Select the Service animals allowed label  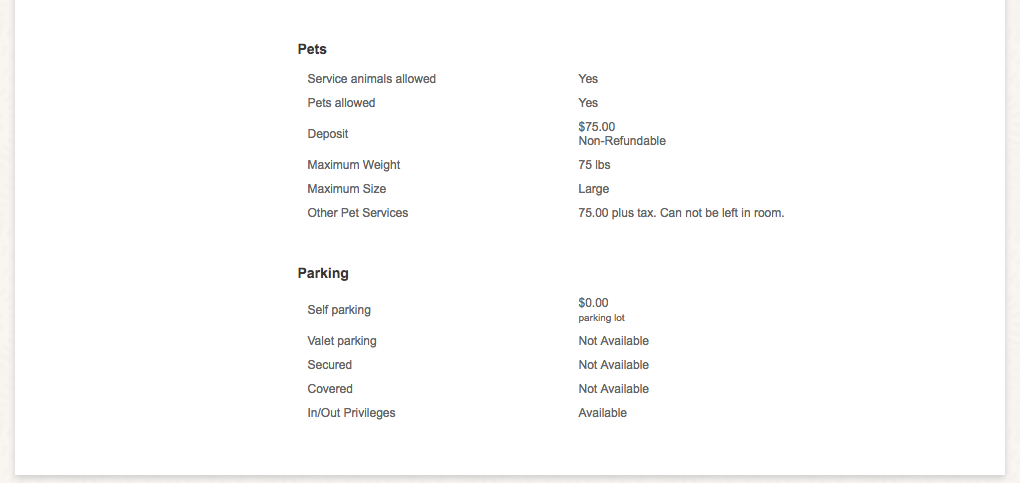(371, 79)
